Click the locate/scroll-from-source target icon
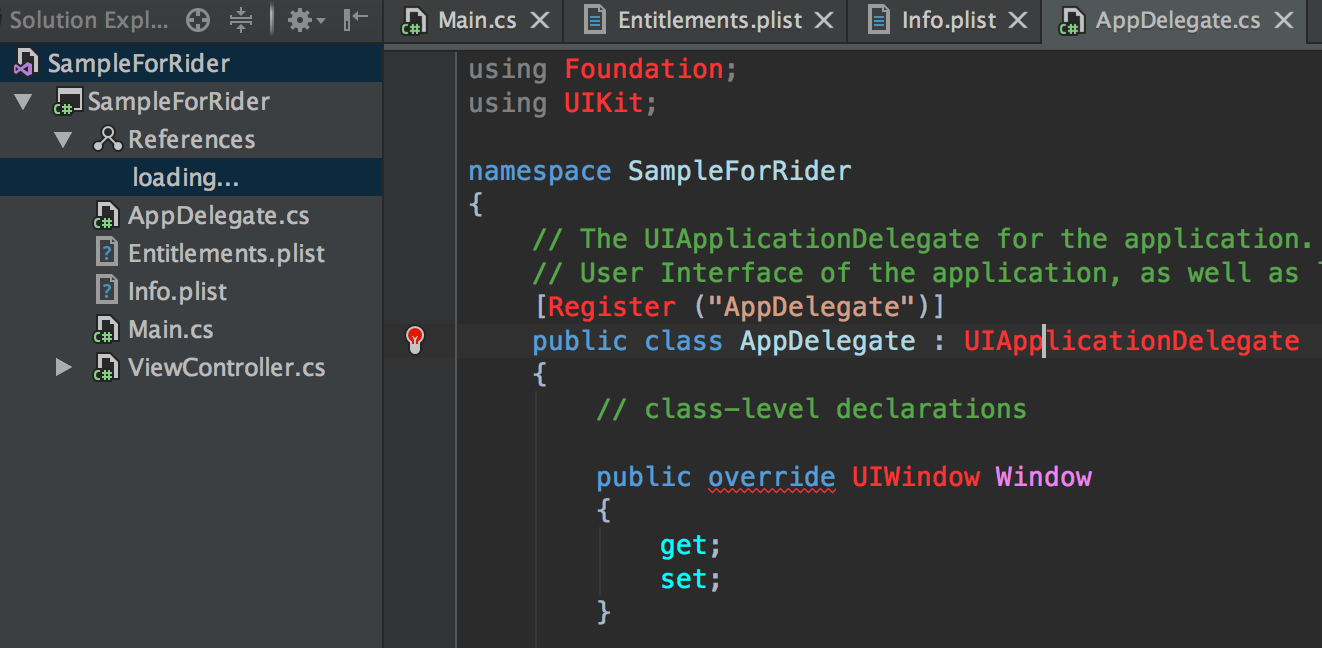This screenshot has height=648, width=1322. pos(198,20)
